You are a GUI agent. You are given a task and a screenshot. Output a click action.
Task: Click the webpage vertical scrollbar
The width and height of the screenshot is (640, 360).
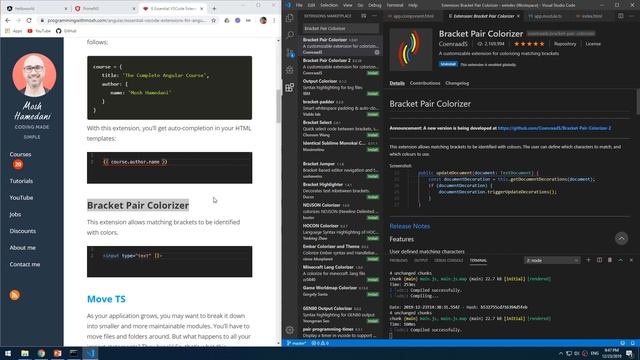278,105
